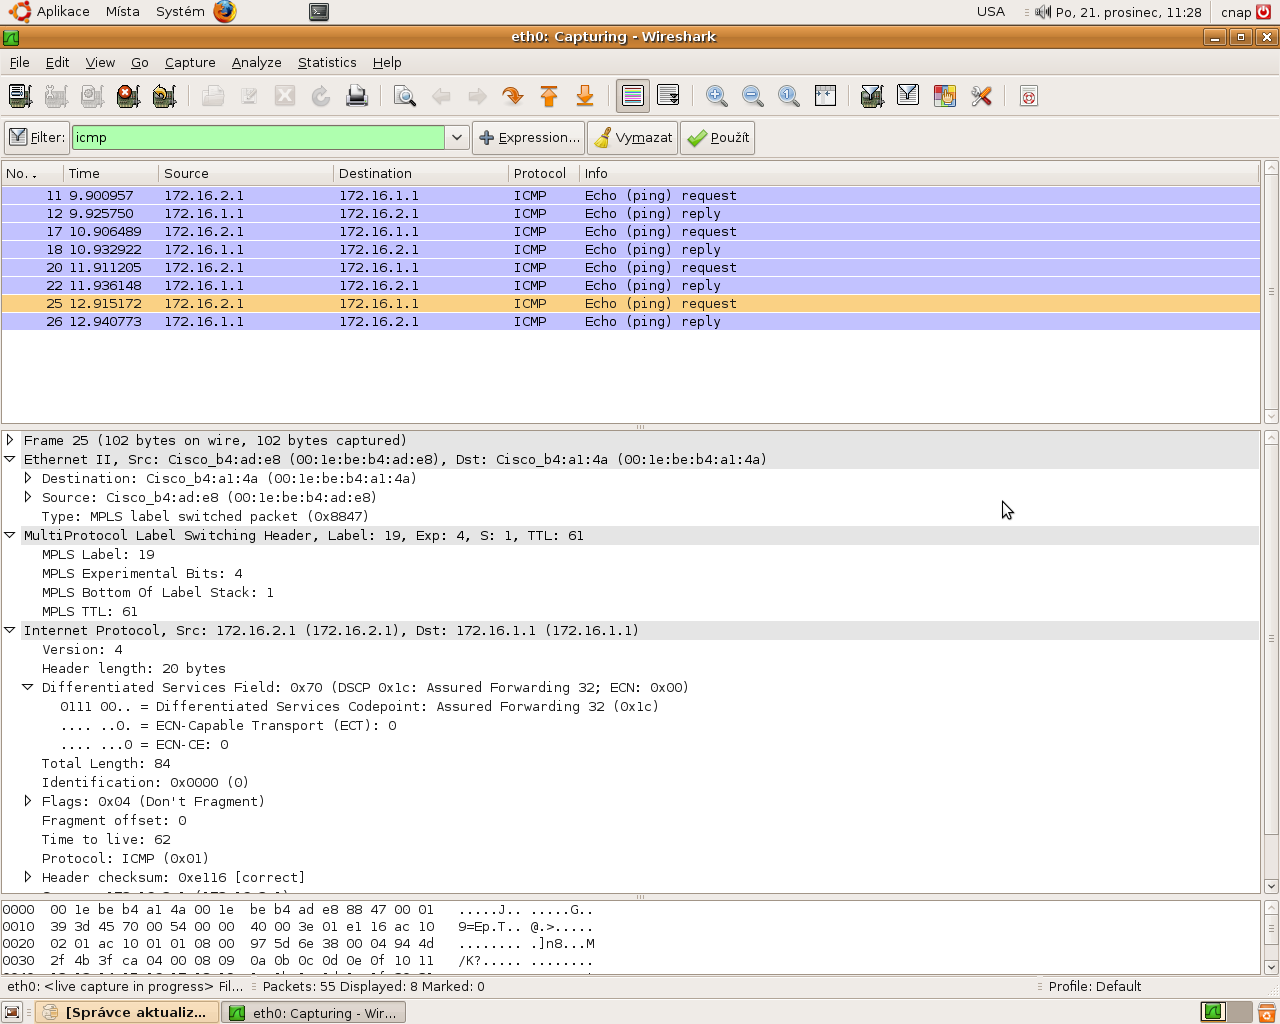The image size is (1280, 1024).
Task: Open the capture filters dialog icon
Action: tap(872, 96)
